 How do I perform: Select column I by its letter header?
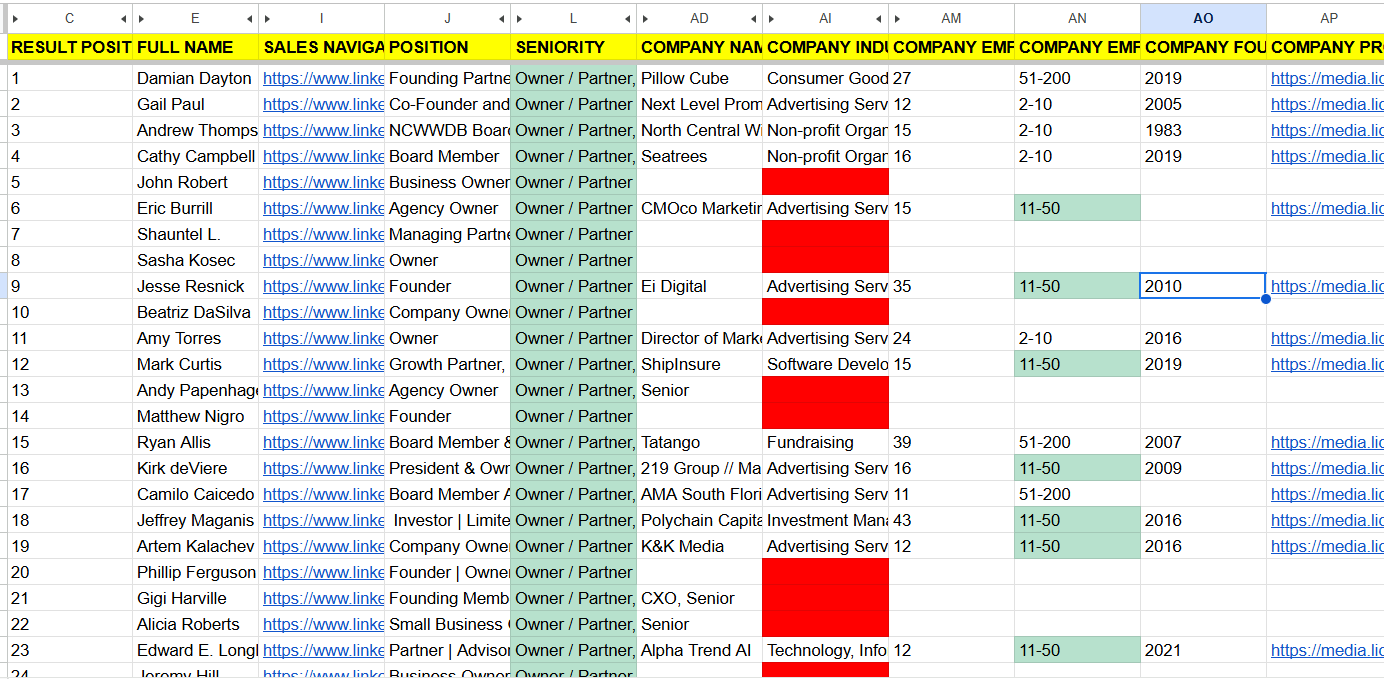click(x=321, y=19)
